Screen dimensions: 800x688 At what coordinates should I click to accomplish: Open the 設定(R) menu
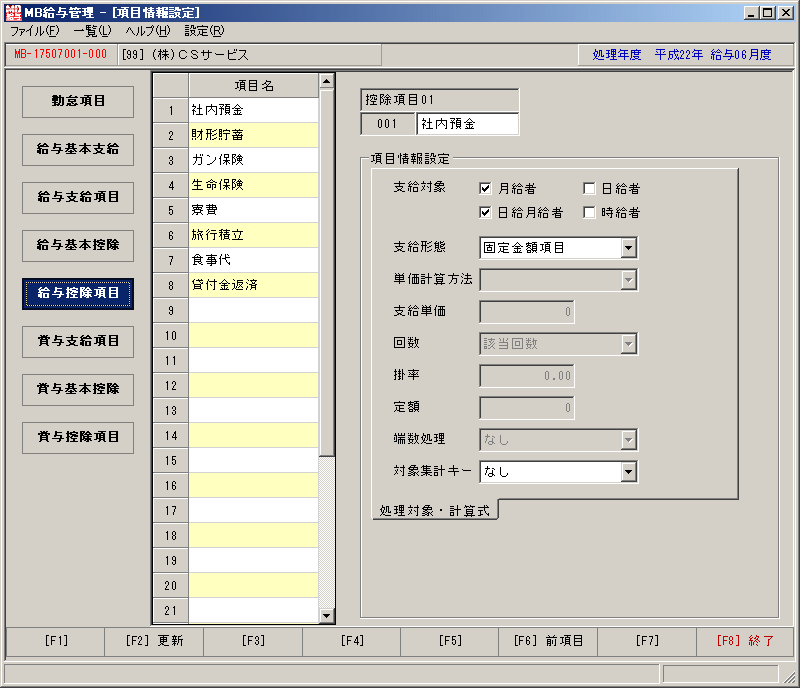pyautogui.click(x=204, y=31)
